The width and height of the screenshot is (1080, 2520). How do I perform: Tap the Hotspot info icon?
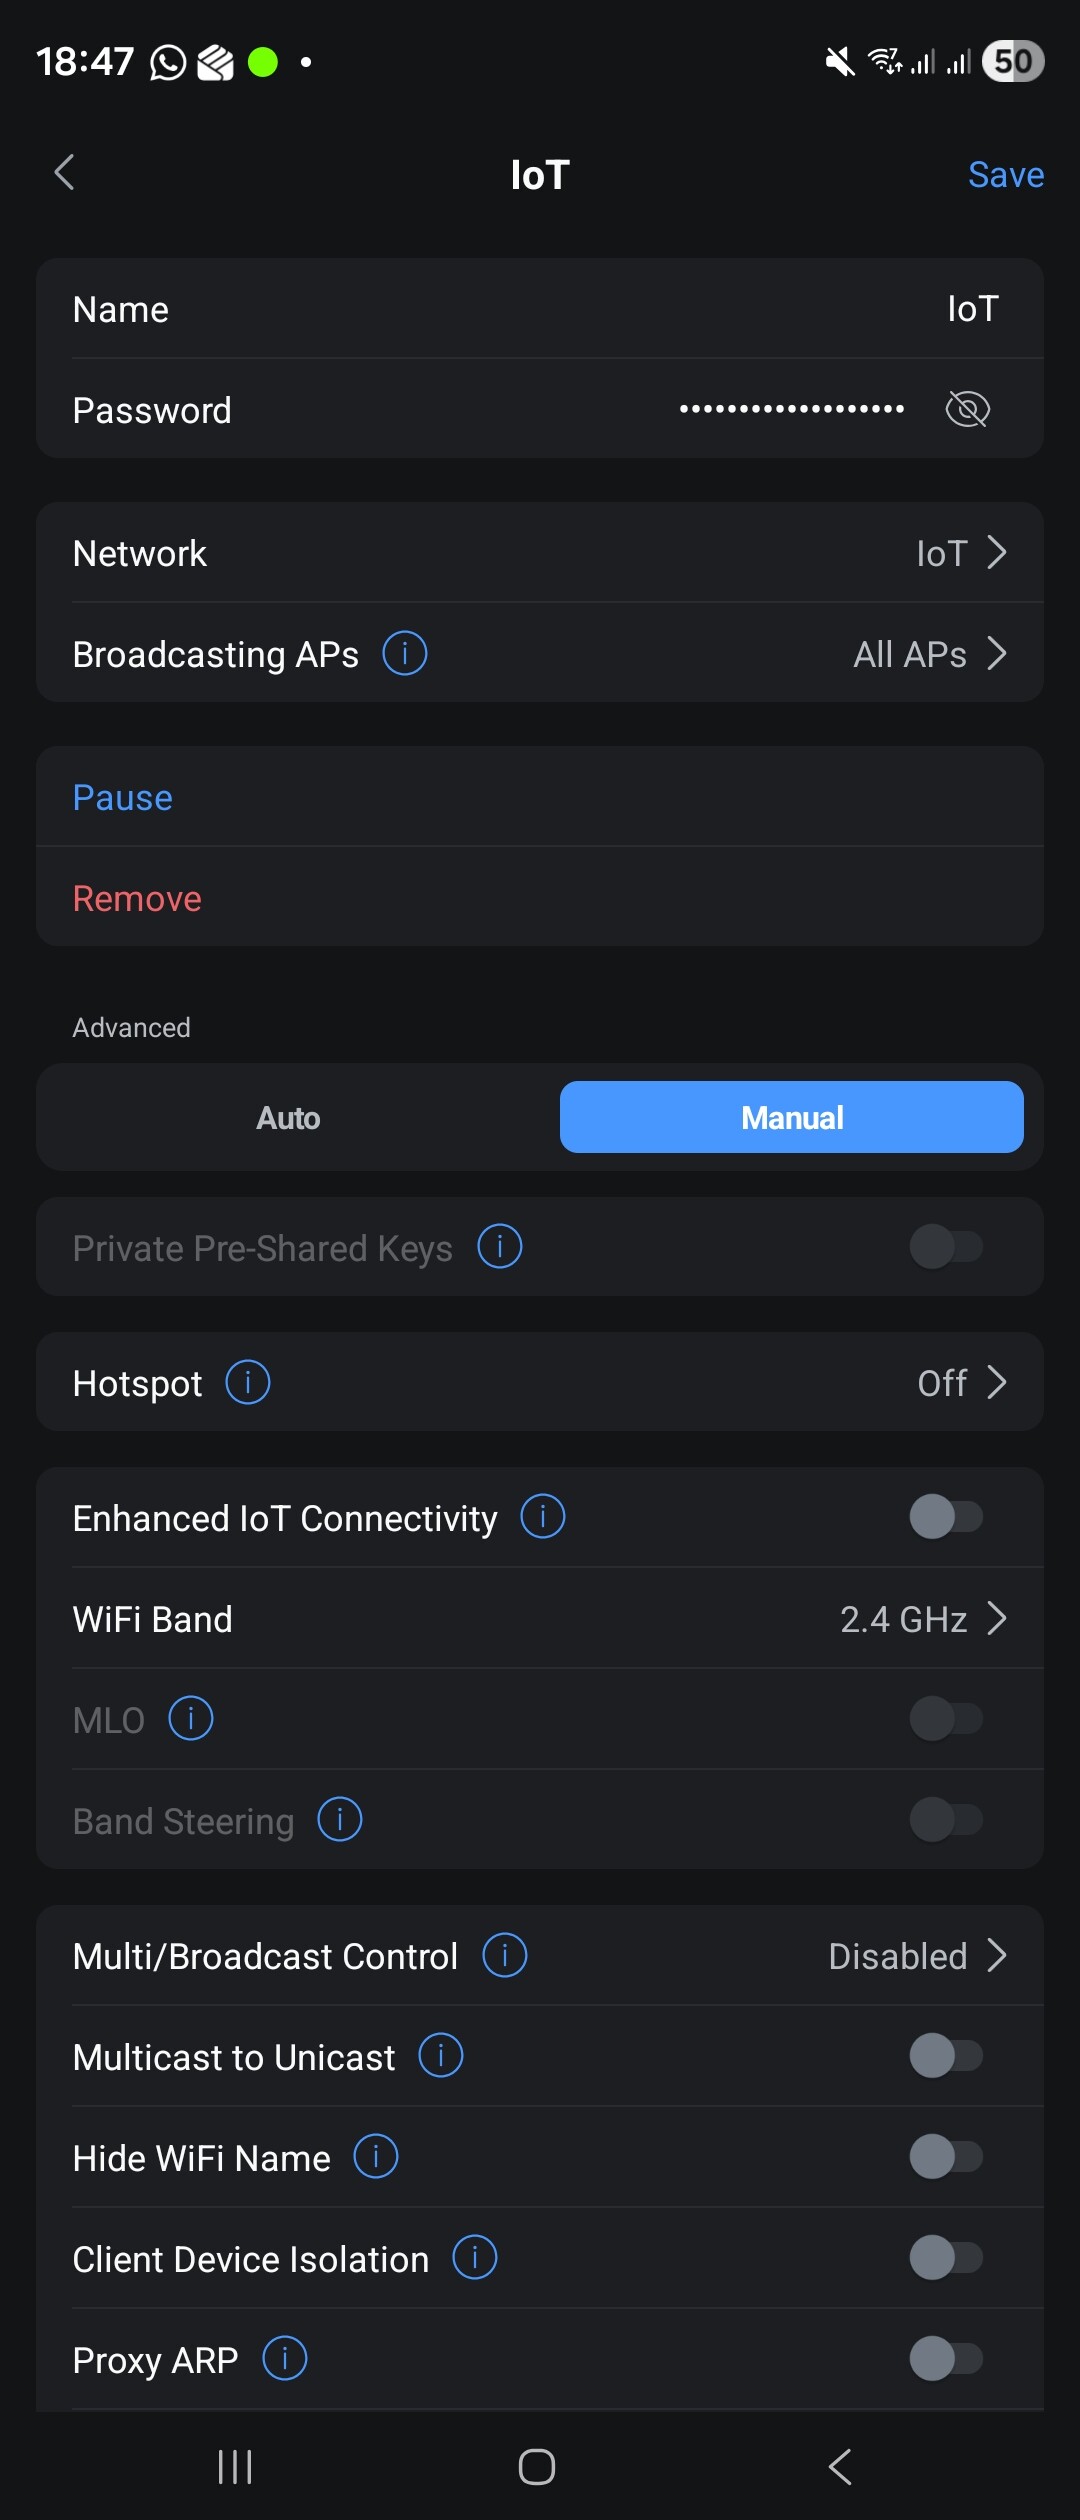point(248,1383)
